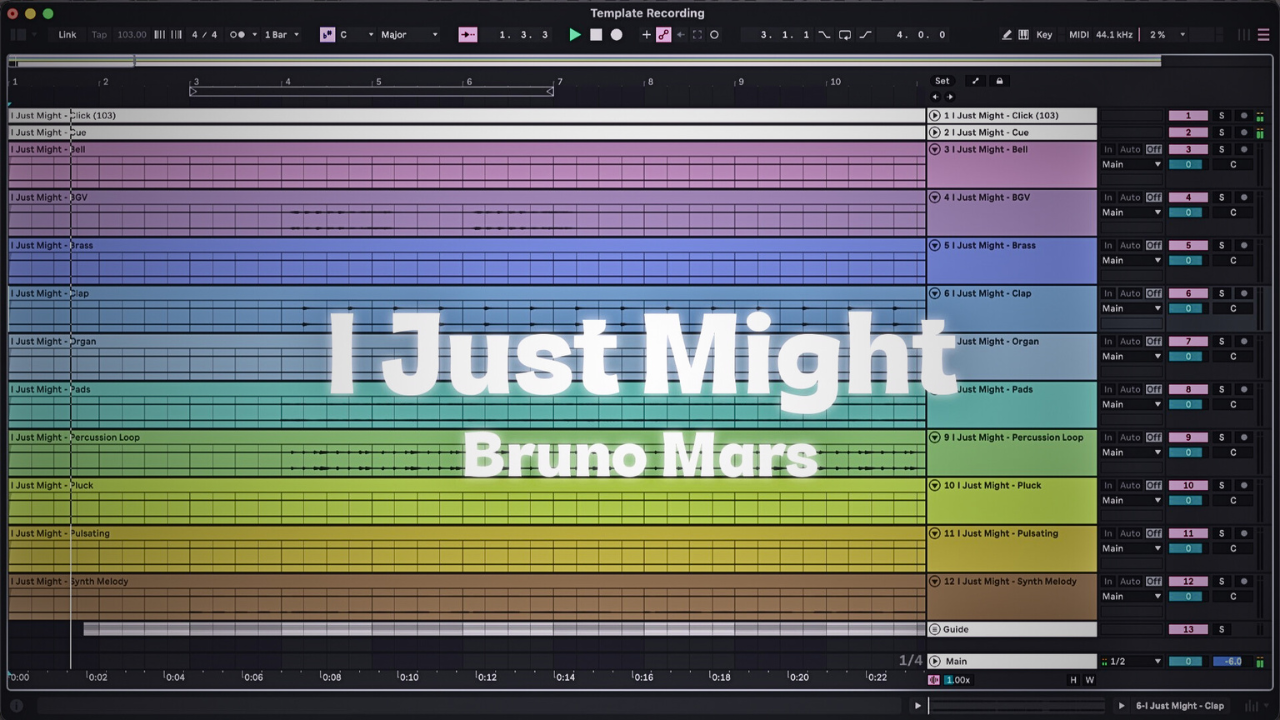Click the Lock Envelopes icon
Image resolution: width=1280 pixels, height=720 pixels.
click(x=999, y=81)
